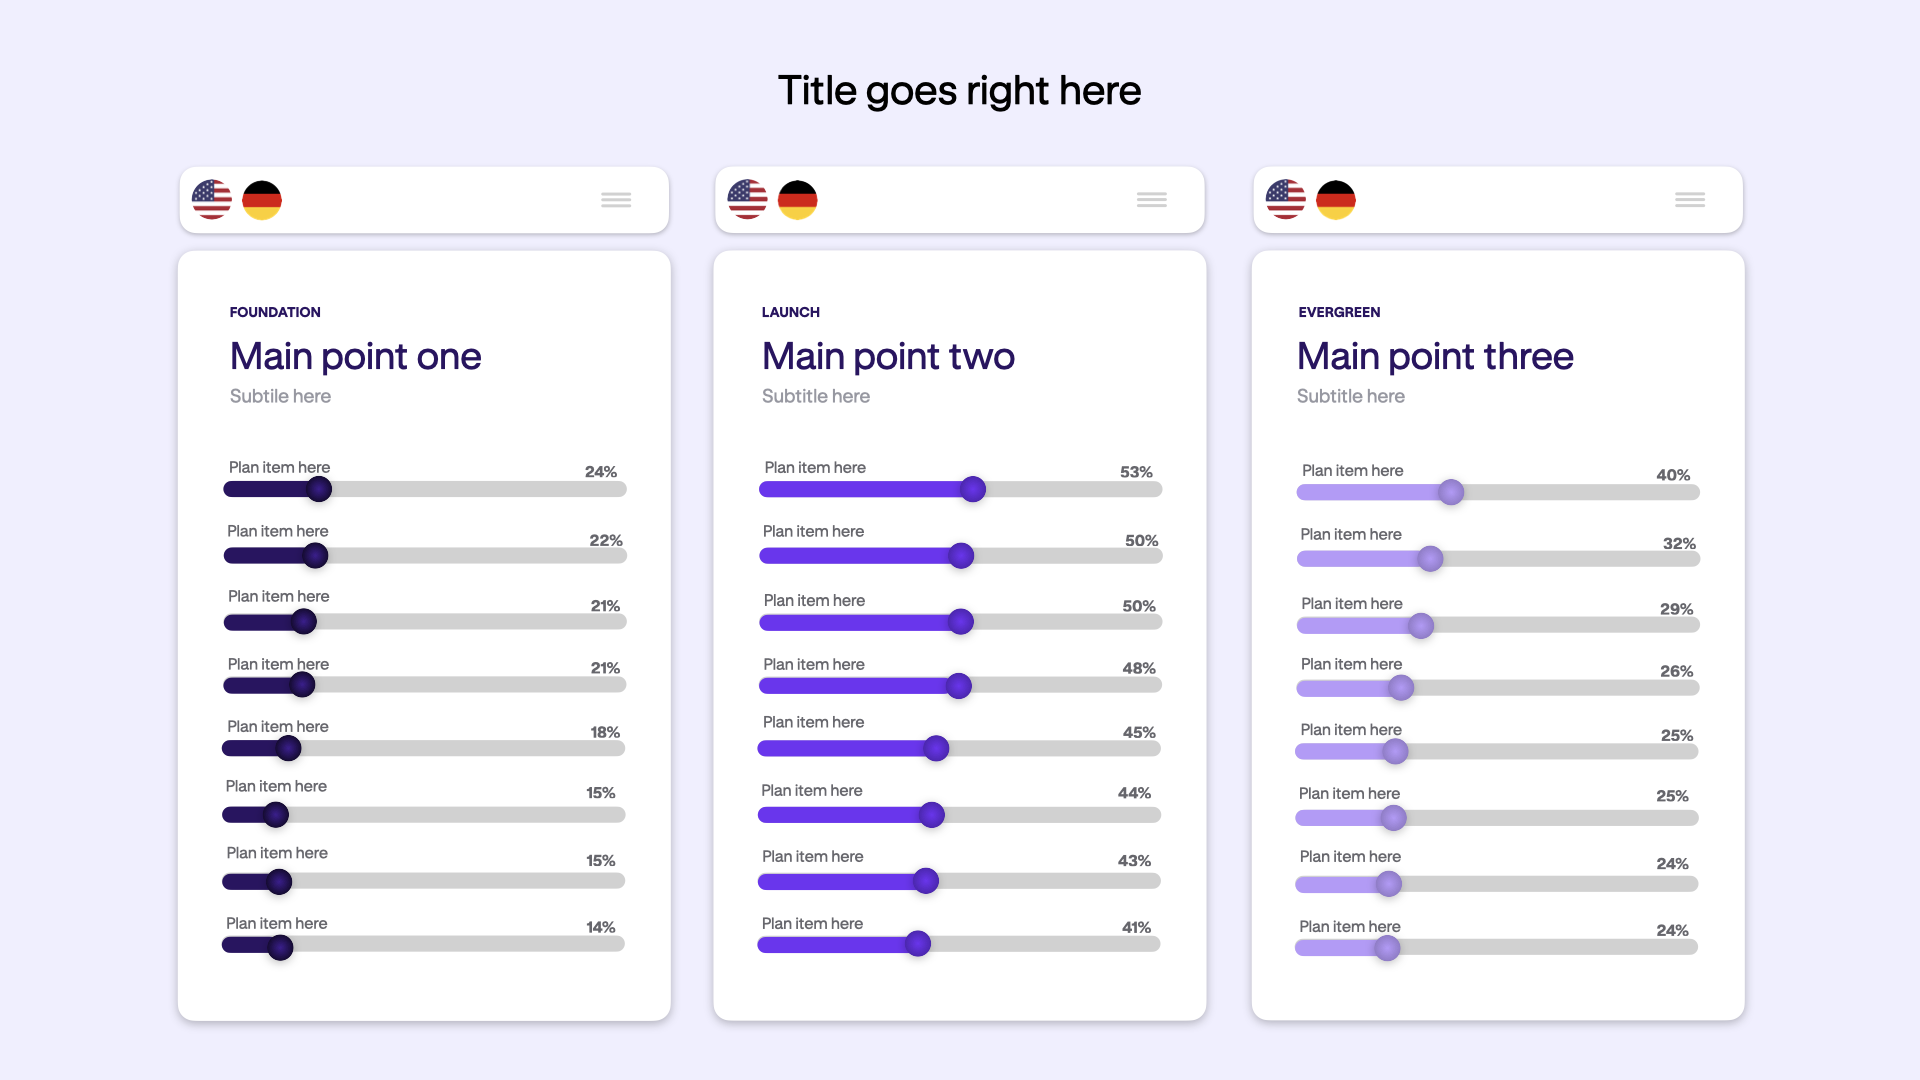Open the hamburger menu above the Evergreen card
This screenshot has width=1920, height=1080.
pos(1690,200)
